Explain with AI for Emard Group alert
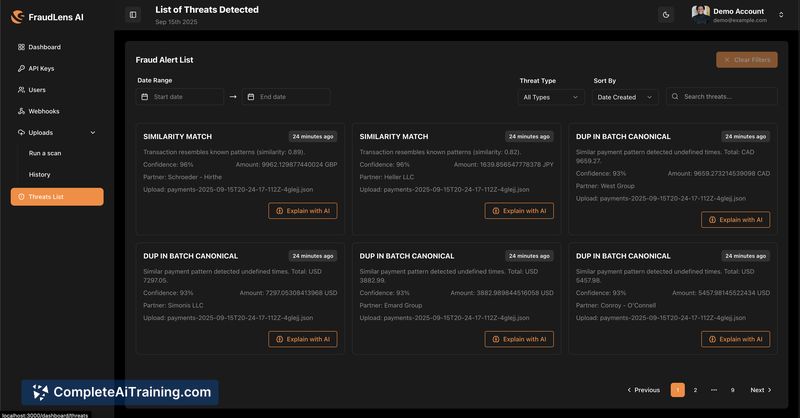 coord(519,339)
